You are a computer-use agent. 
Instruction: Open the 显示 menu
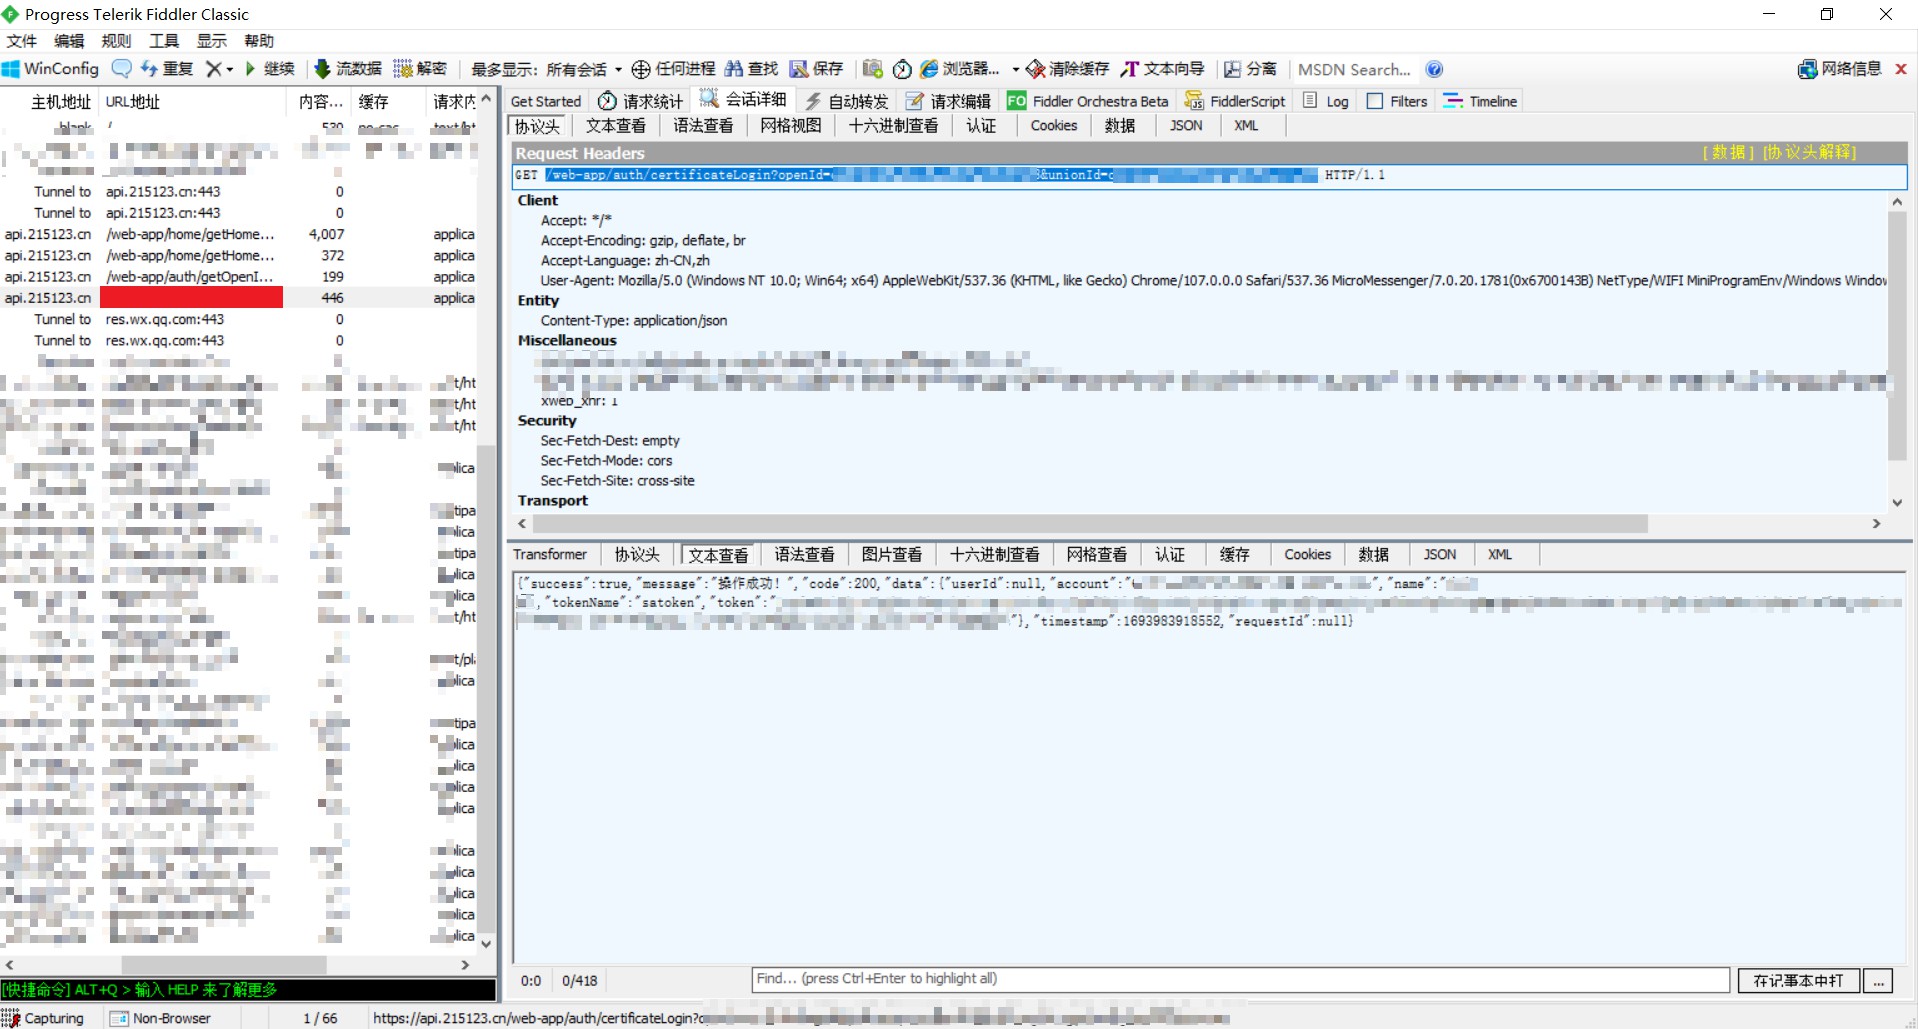[211, 41]
